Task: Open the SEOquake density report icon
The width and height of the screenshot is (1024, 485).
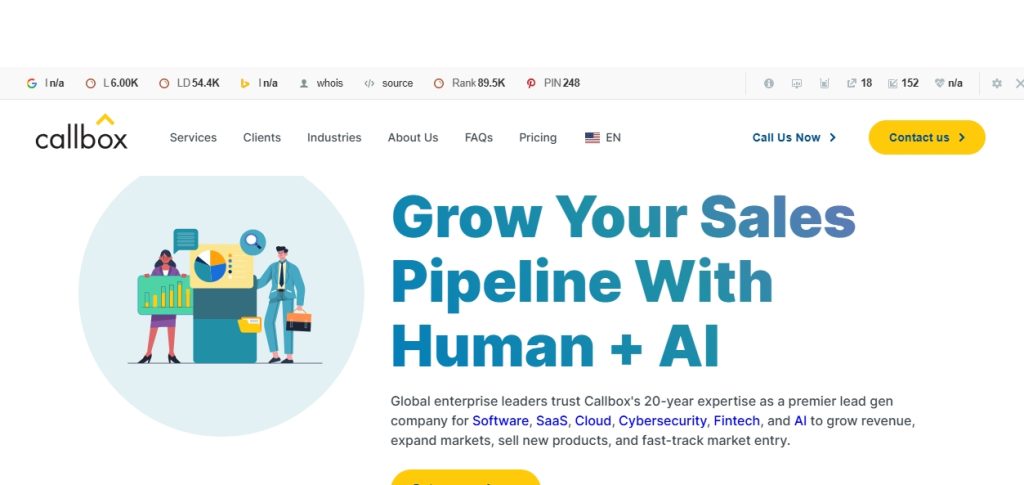Action: [824, 83]
